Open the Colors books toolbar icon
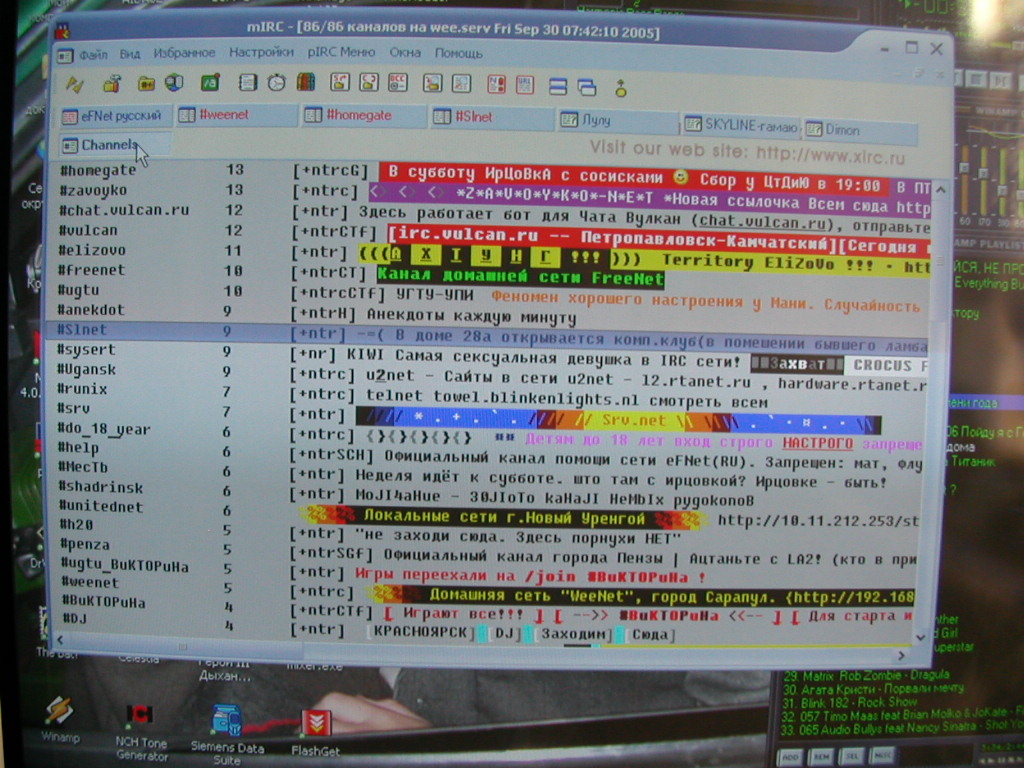This screenshot has width=1024, height=768. point(306,82)
